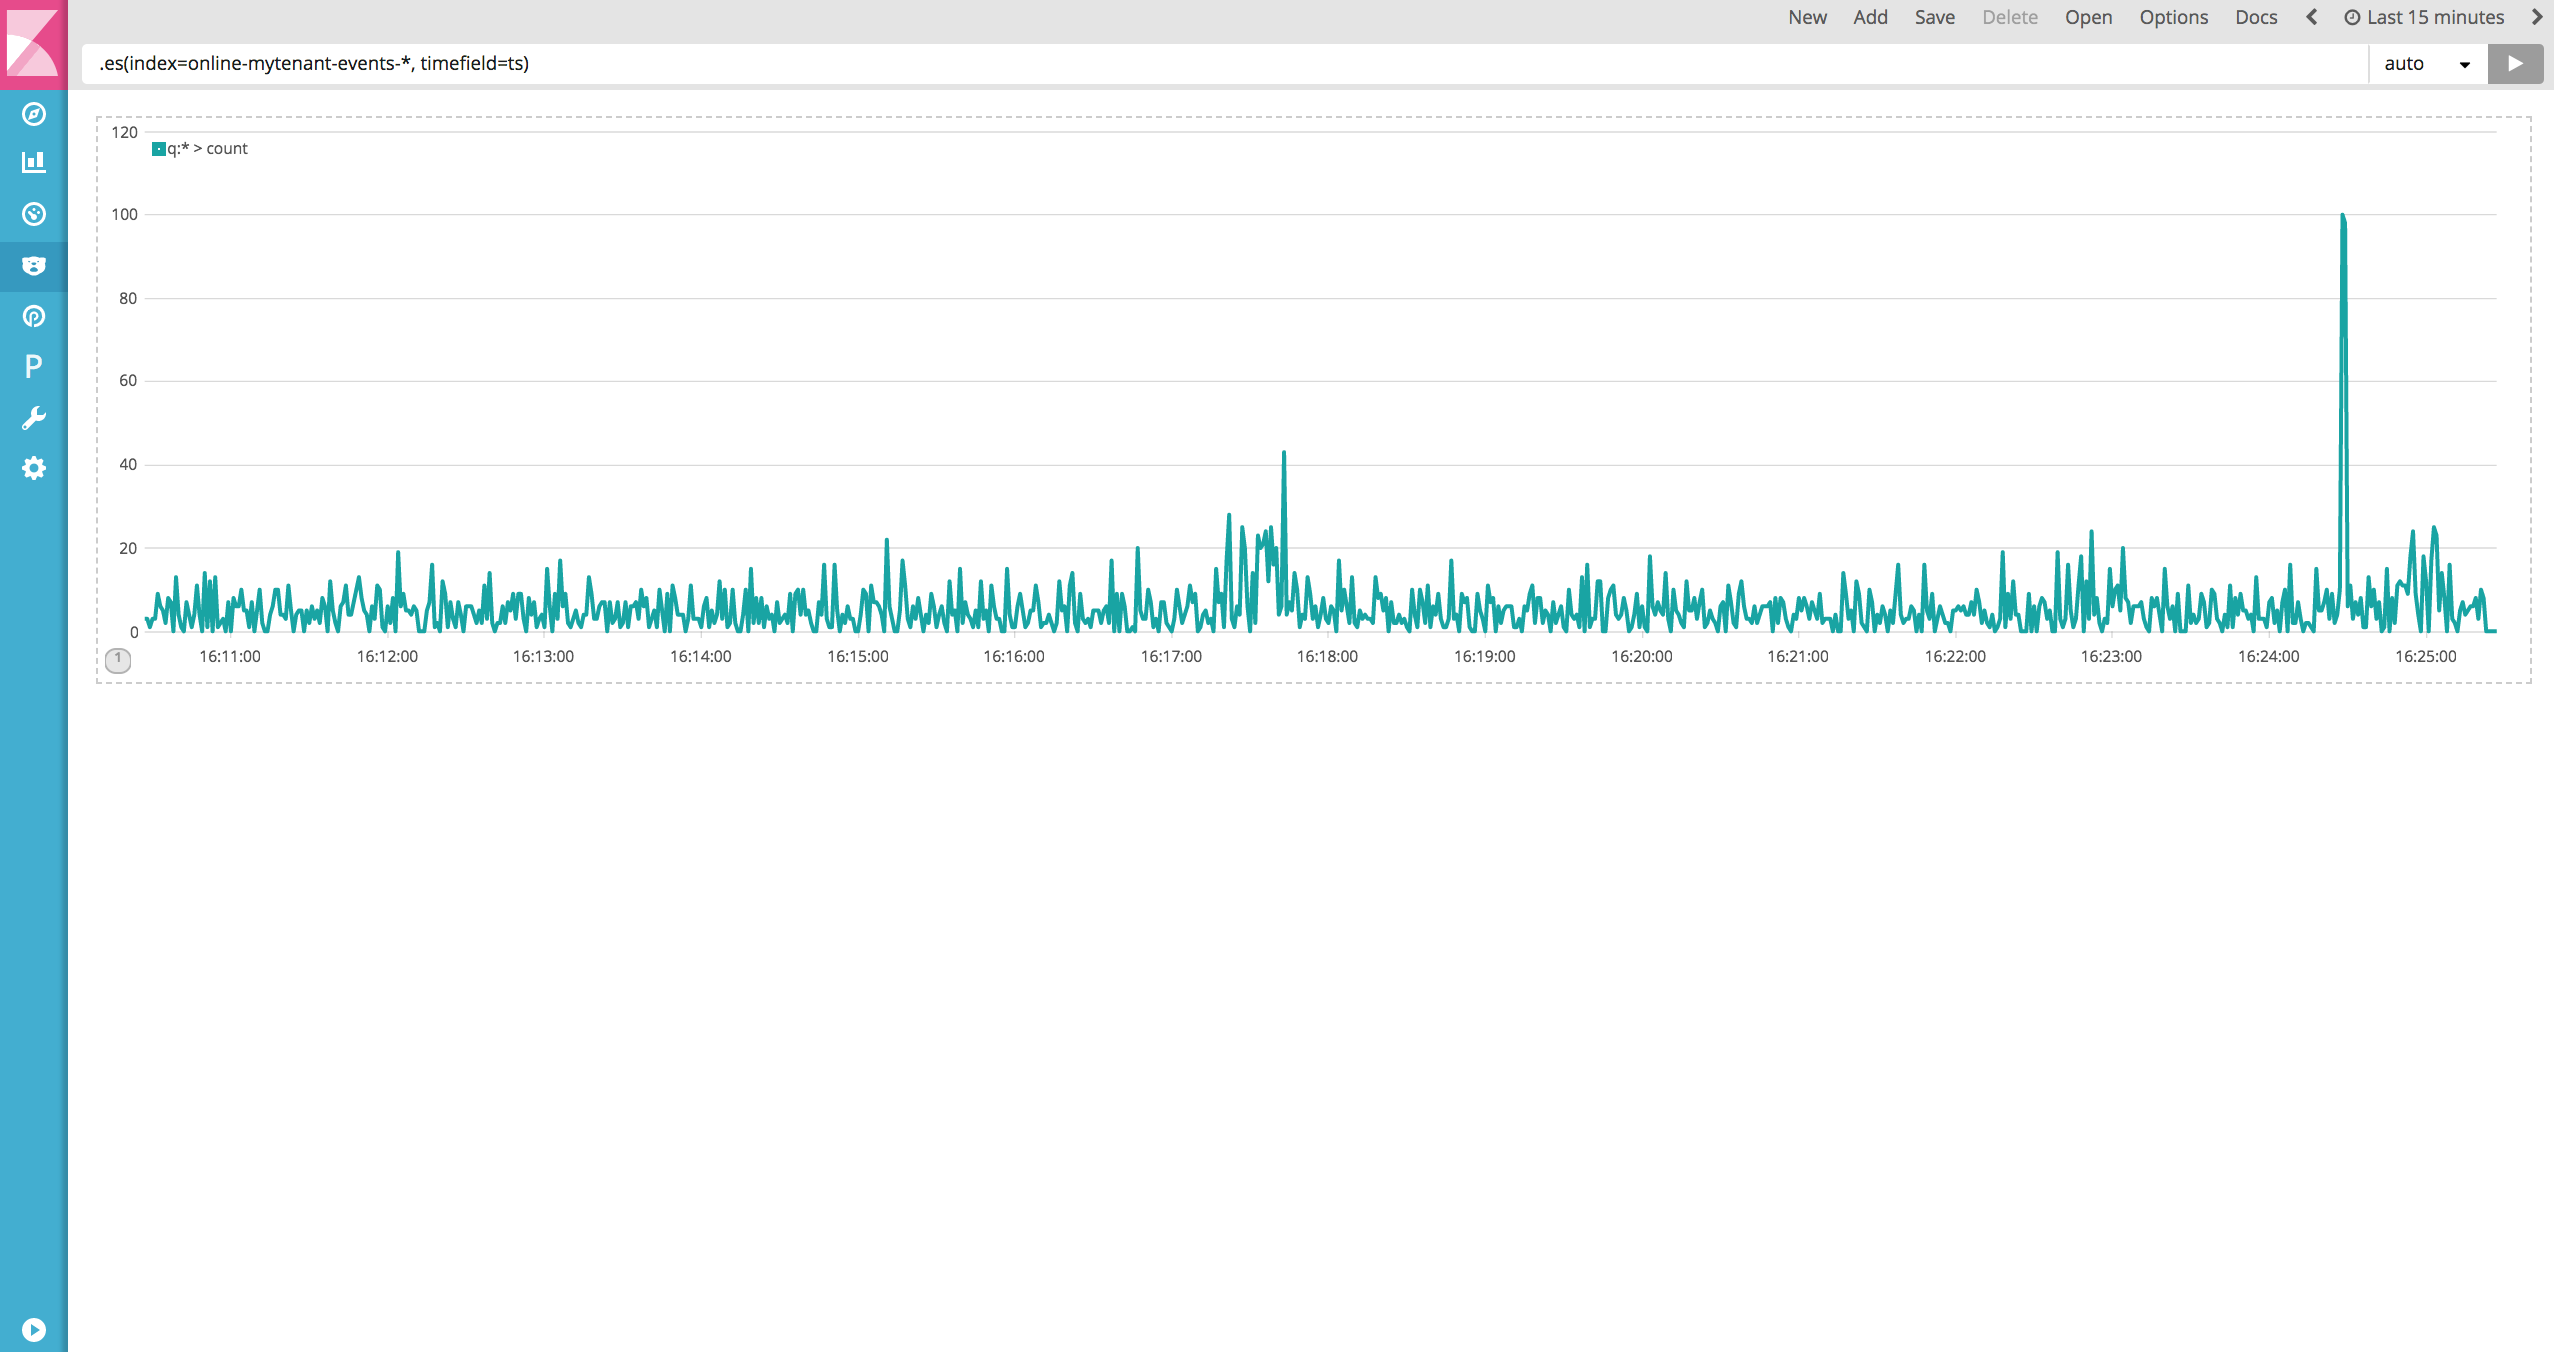This screenshot has width=2556, height=1352.
Task: Step time range backward chevron
Action: [x=2311, y=17]
